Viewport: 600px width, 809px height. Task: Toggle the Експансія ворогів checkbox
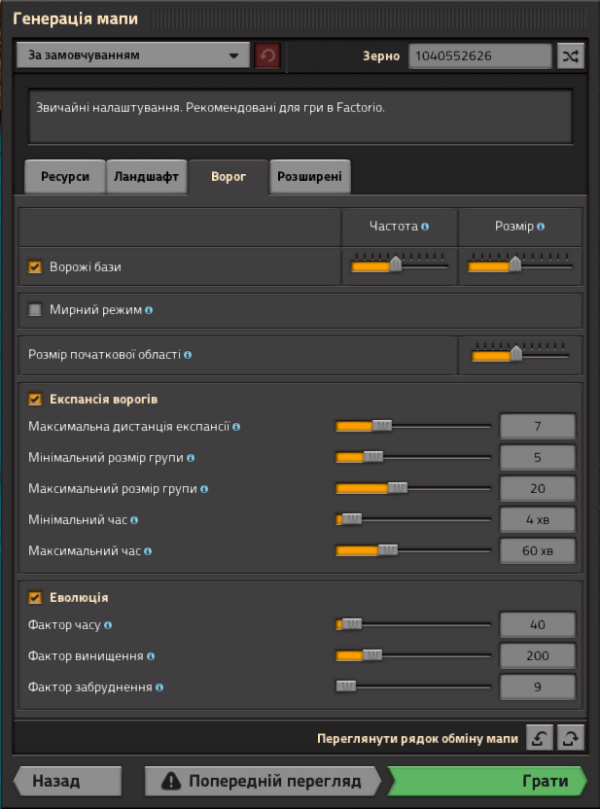coord(35,399)
